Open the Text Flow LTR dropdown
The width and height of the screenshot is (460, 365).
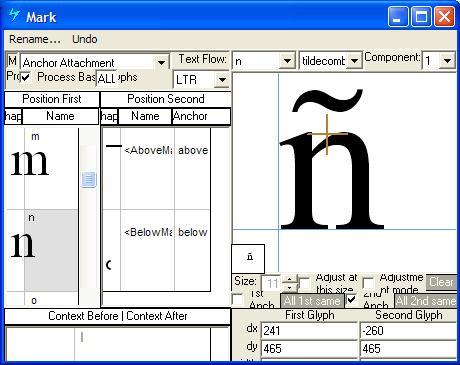(222, 80)
